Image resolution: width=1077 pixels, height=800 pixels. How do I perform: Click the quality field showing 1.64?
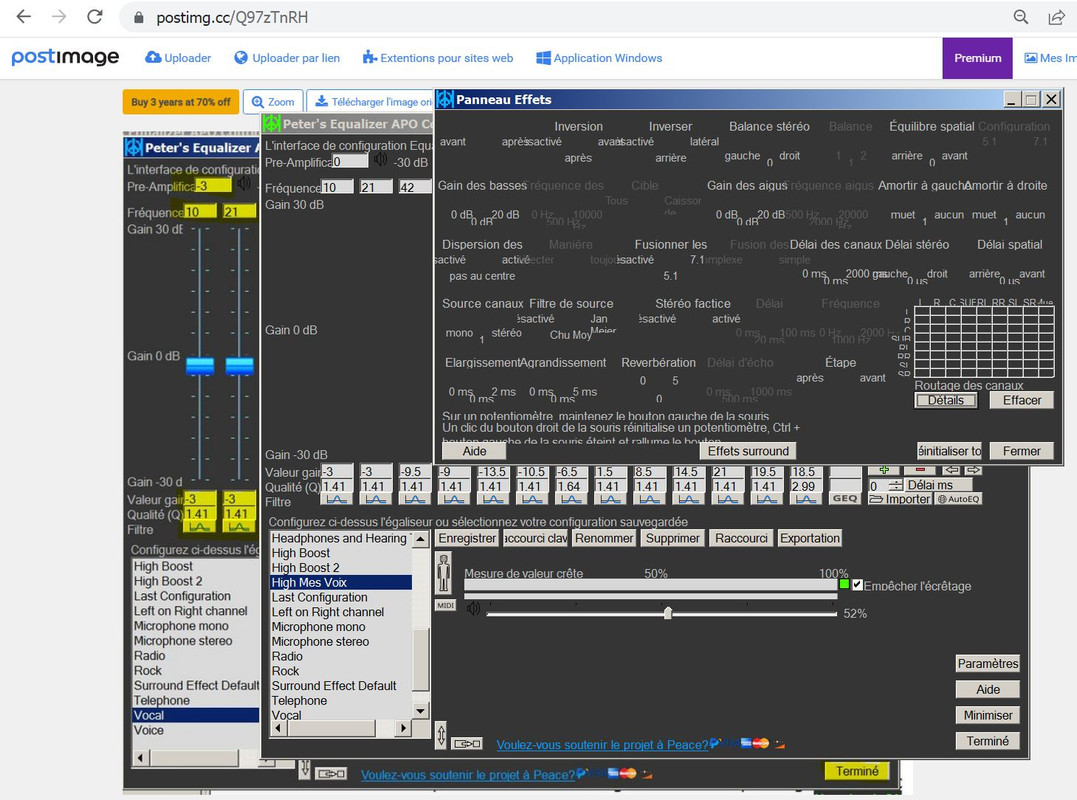point(570,486)
